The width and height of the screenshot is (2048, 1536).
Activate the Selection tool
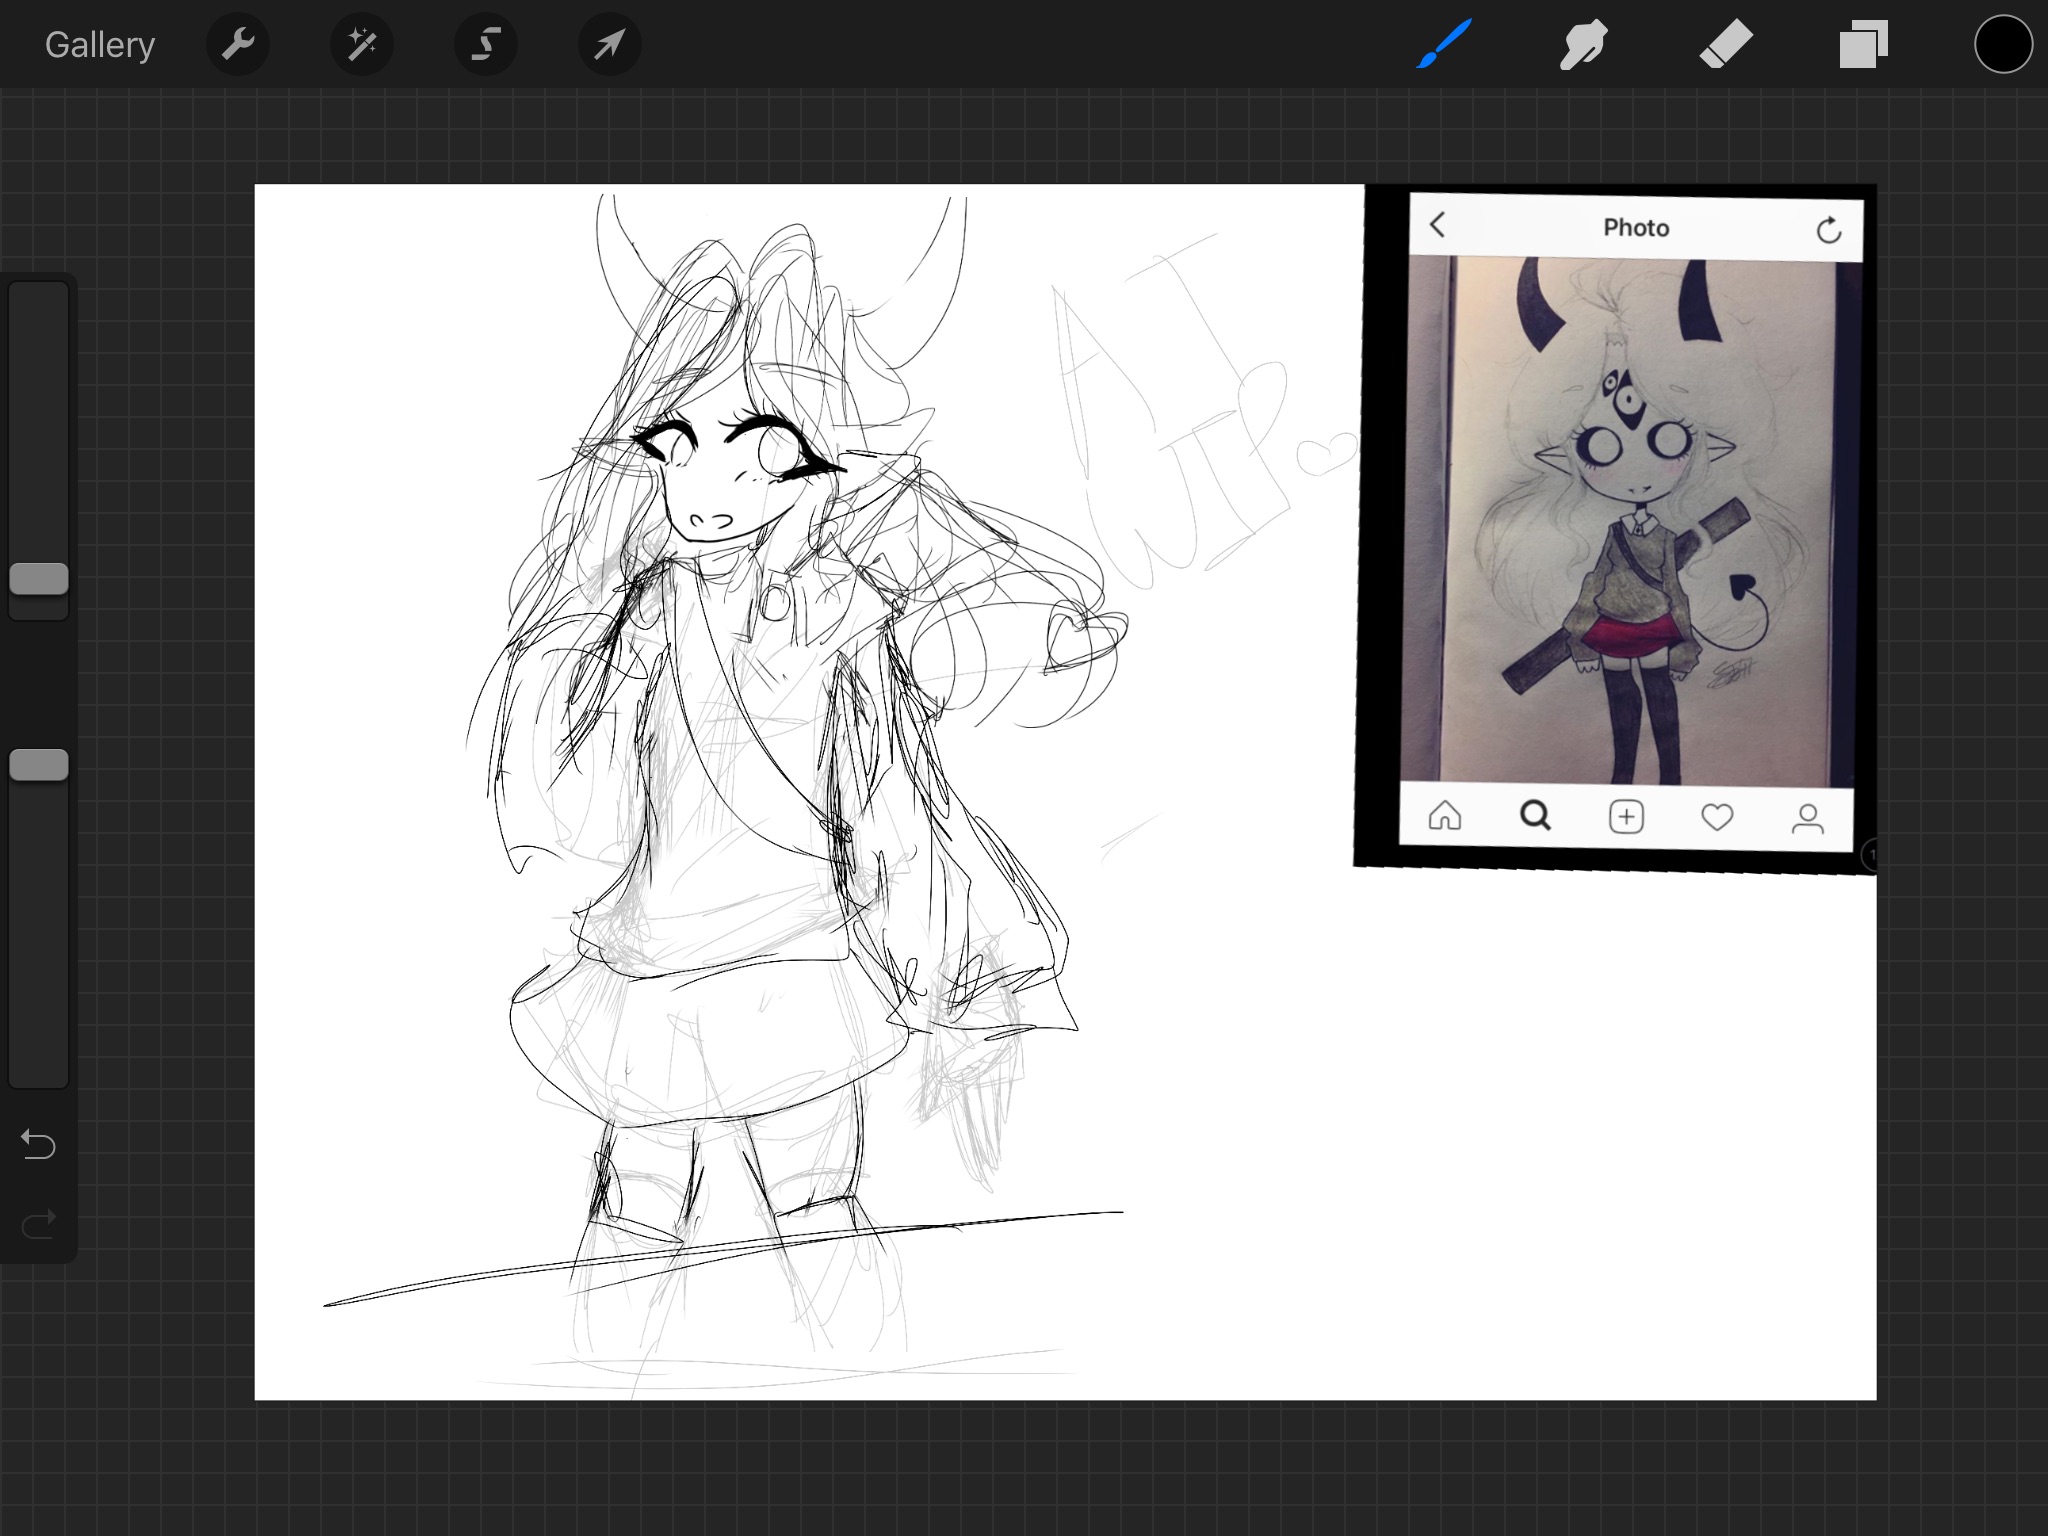click(x=486, y=44)
